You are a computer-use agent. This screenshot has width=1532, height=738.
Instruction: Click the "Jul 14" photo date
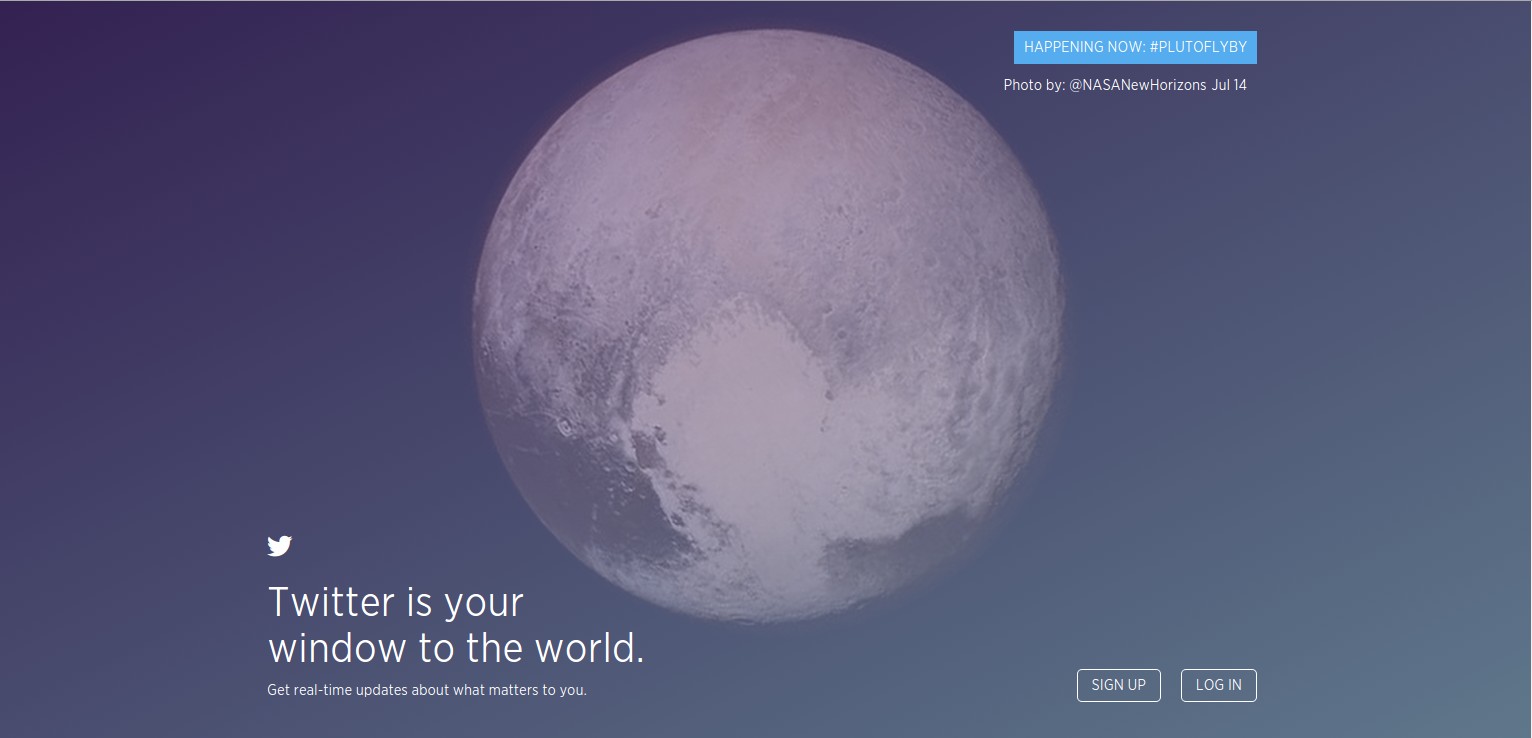click(x=1229, y=85)
